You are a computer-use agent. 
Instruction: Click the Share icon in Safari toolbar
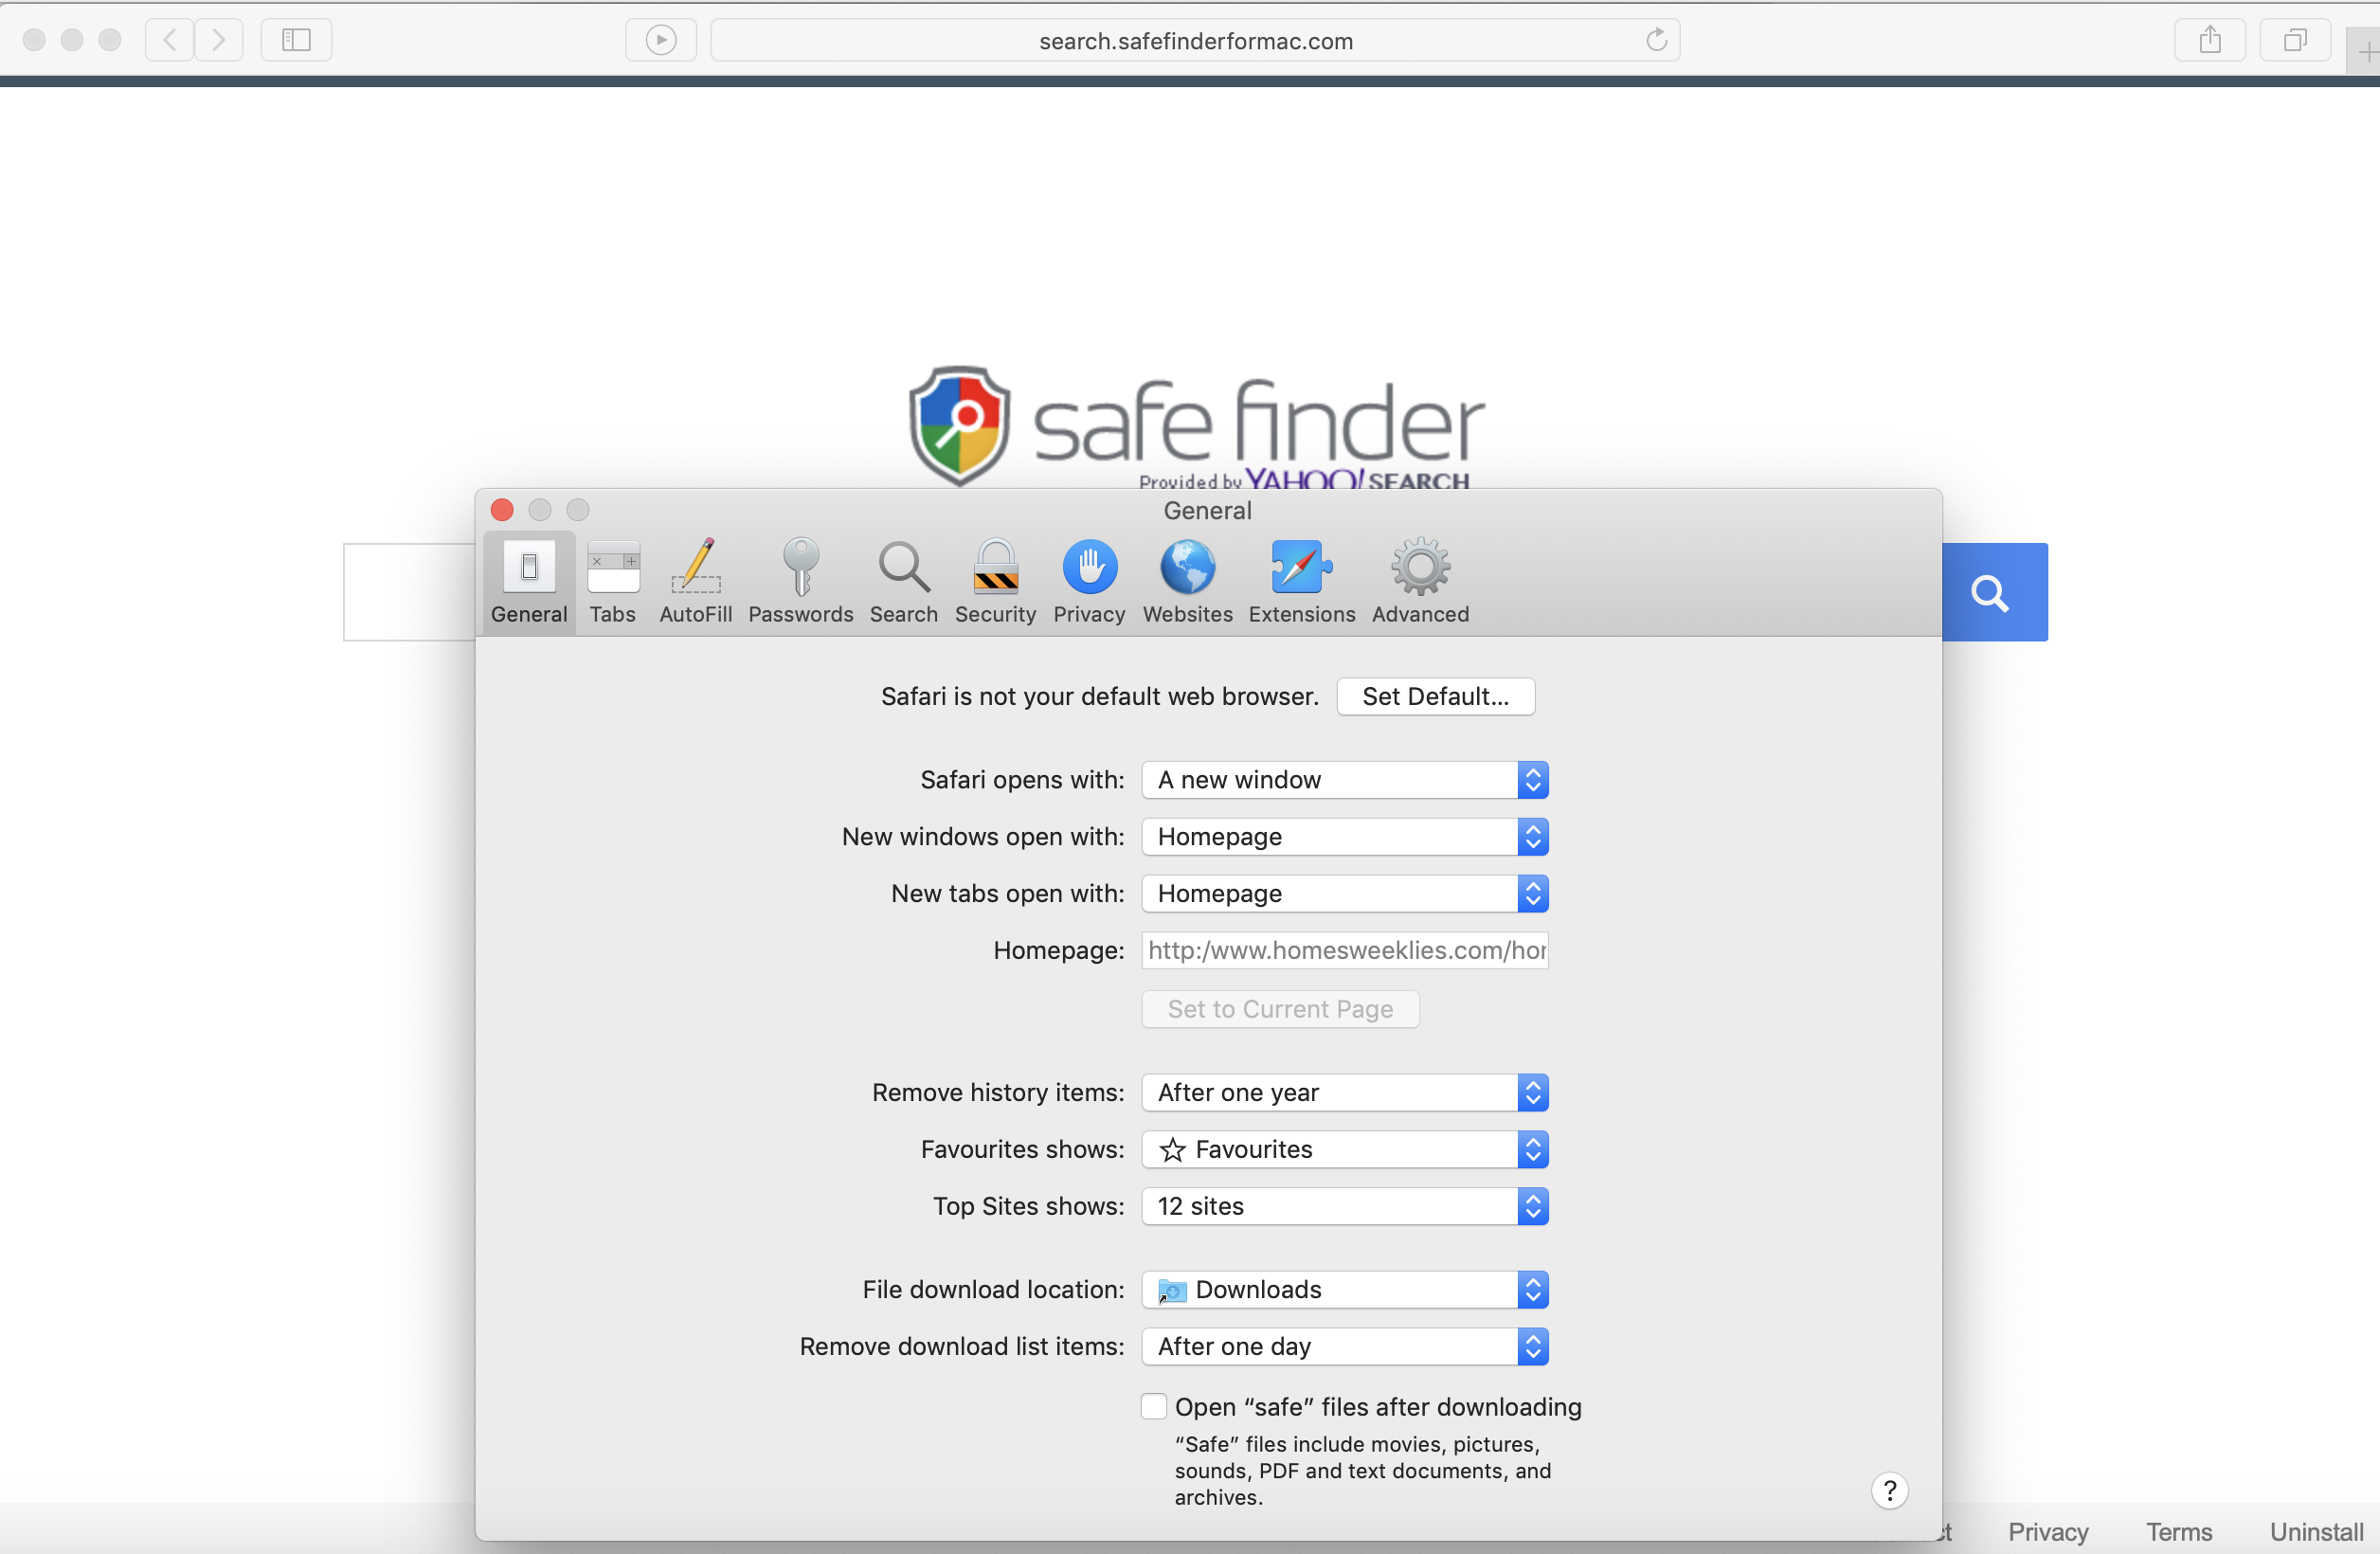(2209, 40)
